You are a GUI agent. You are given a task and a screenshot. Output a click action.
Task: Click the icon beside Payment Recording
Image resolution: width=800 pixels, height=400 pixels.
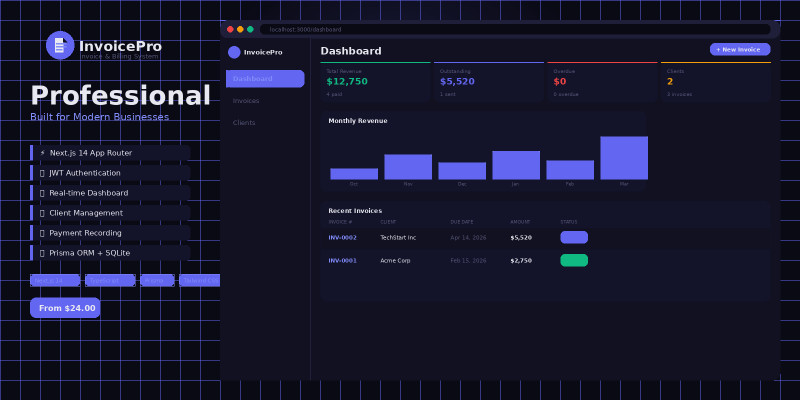(x=42, y=233)
